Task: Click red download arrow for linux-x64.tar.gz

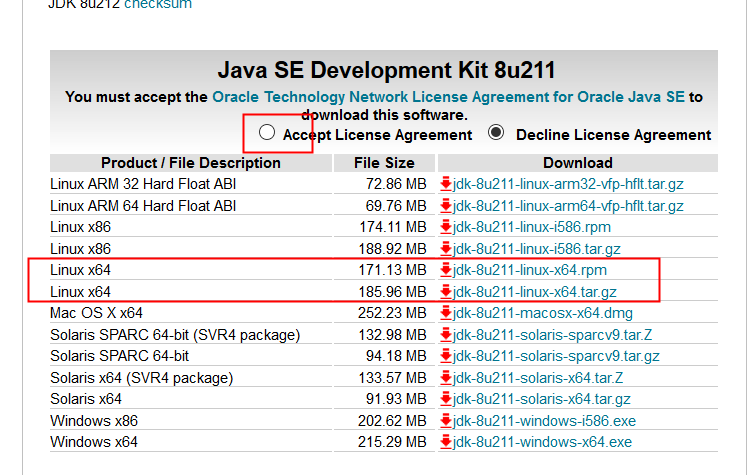Action: 446,292
